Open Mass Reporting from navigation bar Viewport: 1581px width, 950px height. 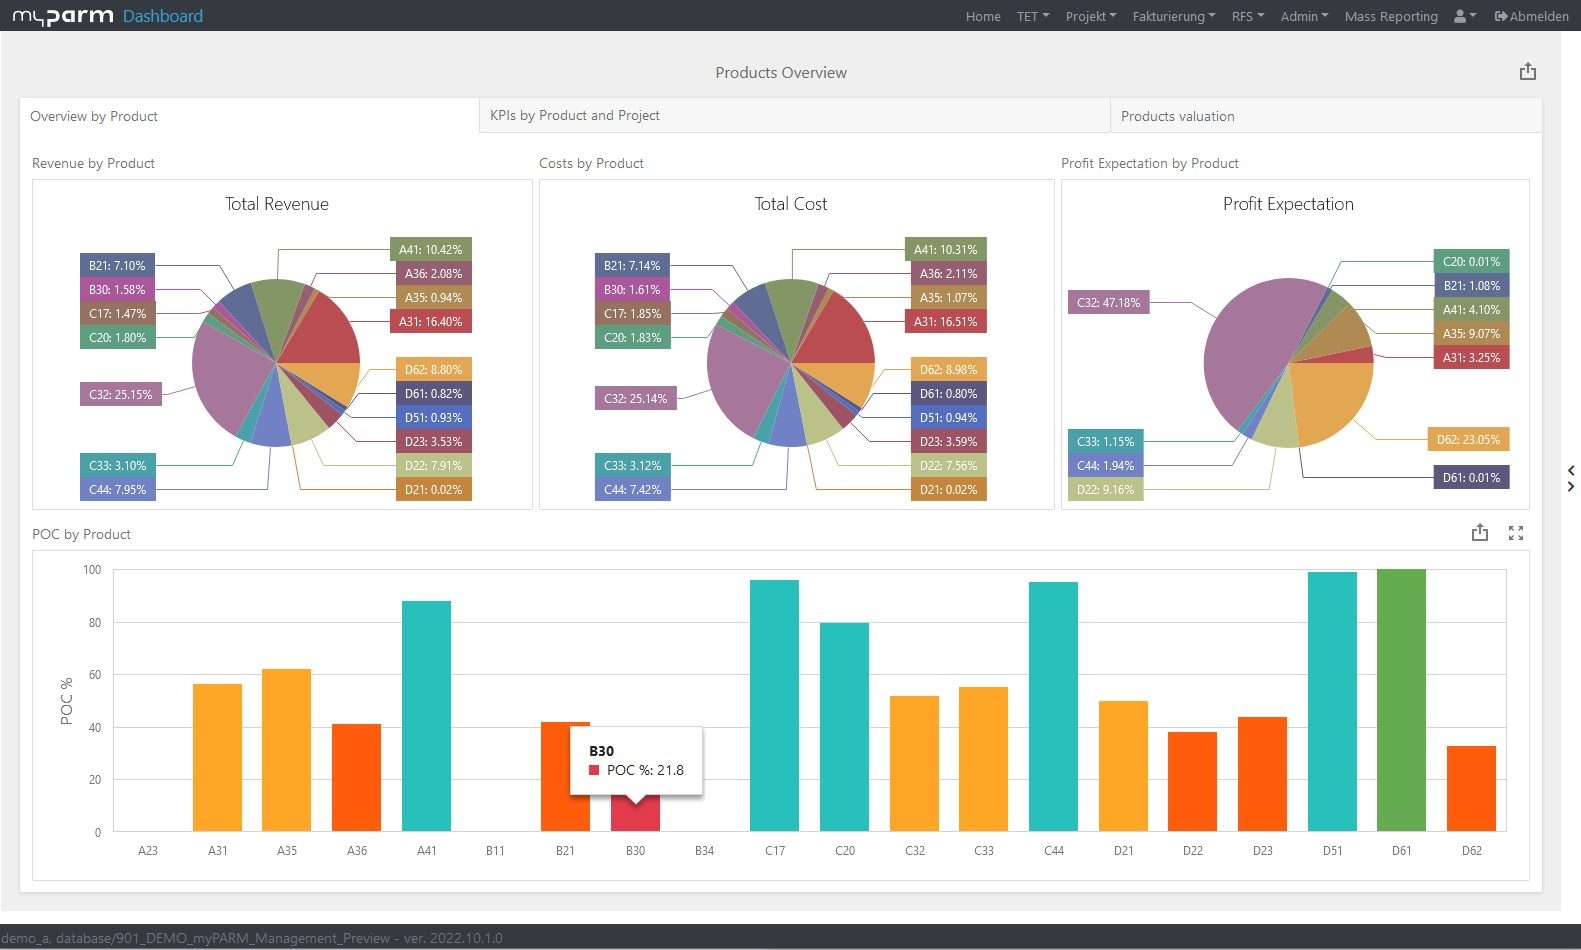click(x=1390, y=16)
